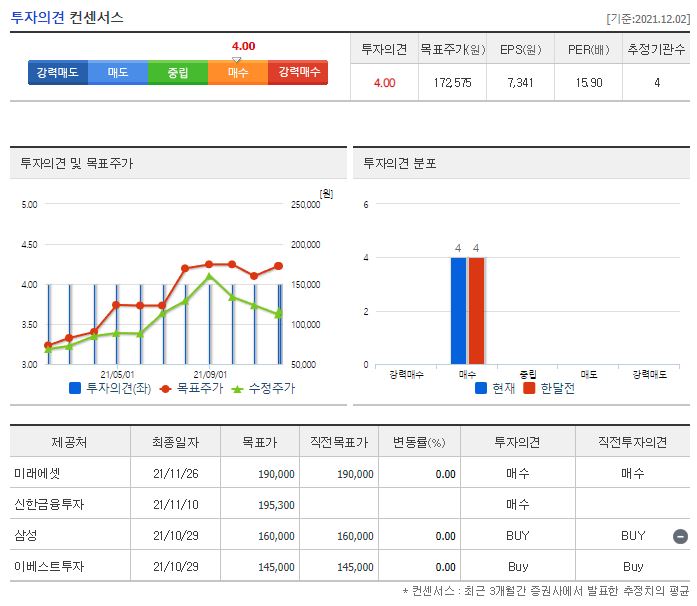
Task: Click the 21/09/01 axis label
Action: pyautogui.click(x=210, y=374)
